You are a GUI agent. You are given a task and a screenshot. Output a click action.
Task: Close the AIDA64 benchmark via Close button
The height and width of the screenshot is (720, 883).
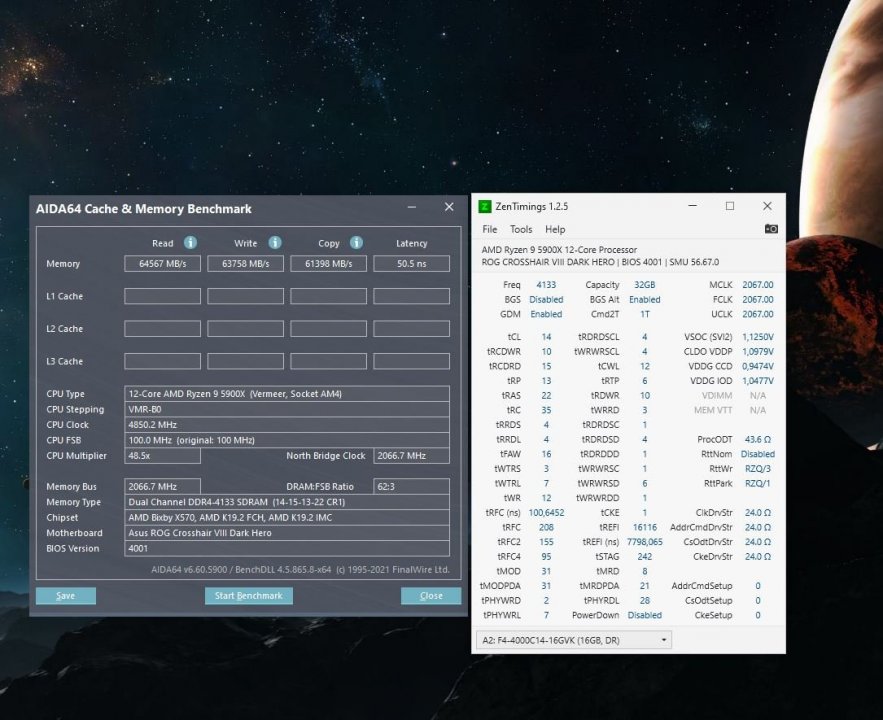point(430,595)
